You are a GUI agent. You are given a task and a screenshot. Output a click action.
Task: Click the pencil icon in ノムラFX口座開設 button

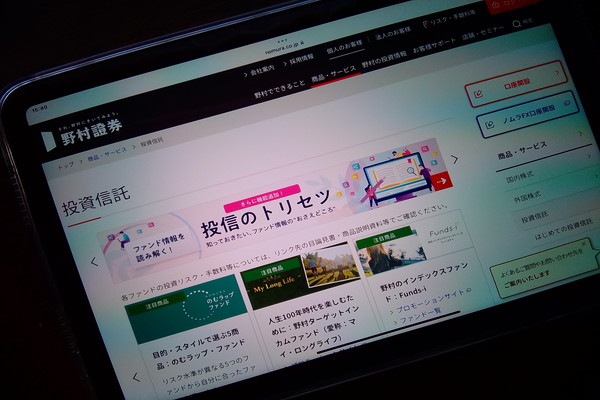click(490, 124)
